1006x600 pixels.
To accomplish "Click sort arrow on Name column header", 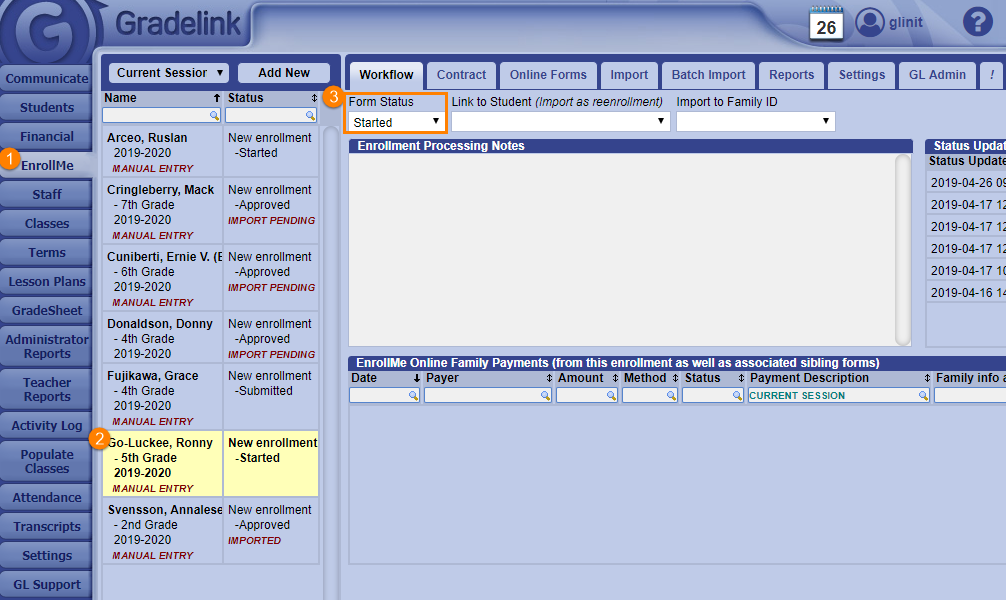I will (216, 98).
